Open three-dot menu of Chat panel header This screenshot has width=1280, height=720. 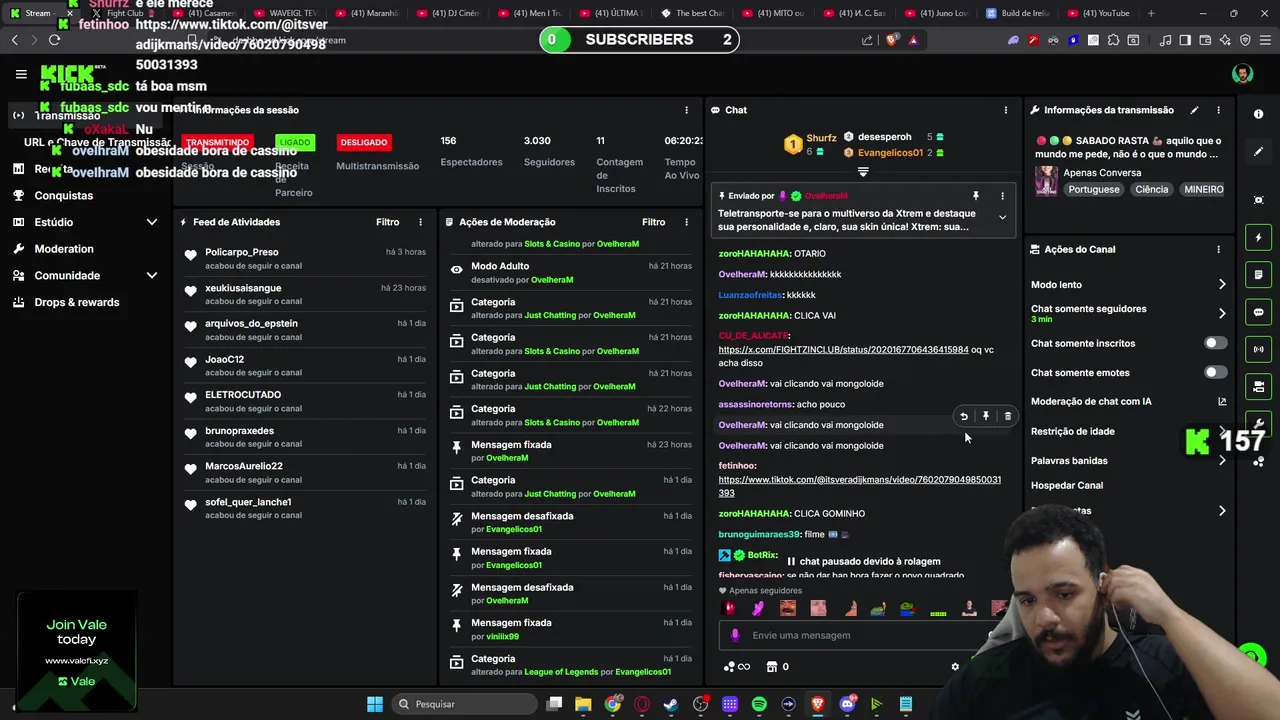click(x=1006, y=110)
